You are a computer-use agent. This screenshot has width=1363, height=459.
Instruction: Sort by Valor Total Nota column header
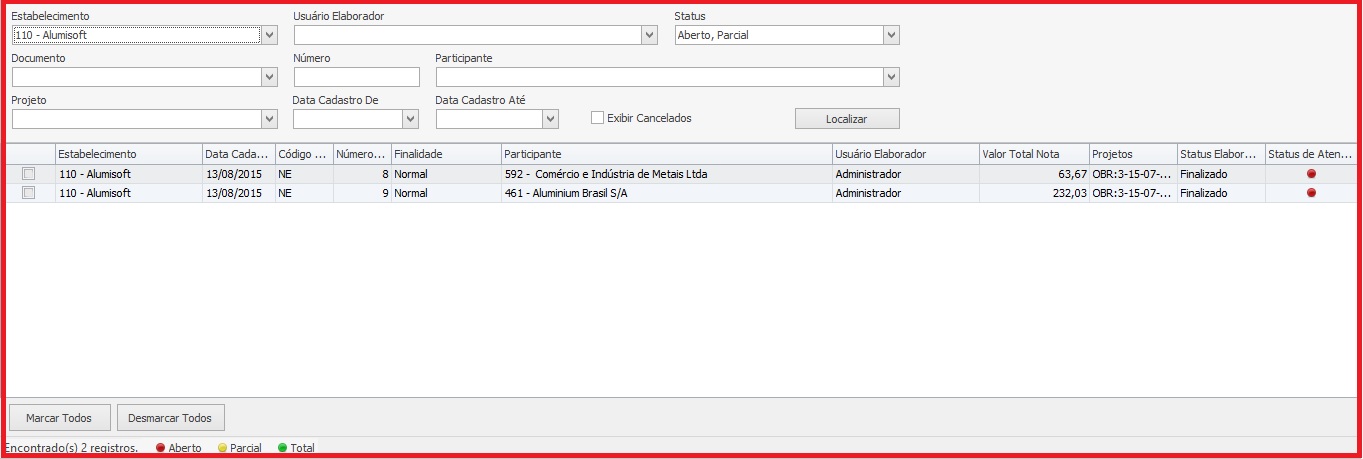point(1033,154)
